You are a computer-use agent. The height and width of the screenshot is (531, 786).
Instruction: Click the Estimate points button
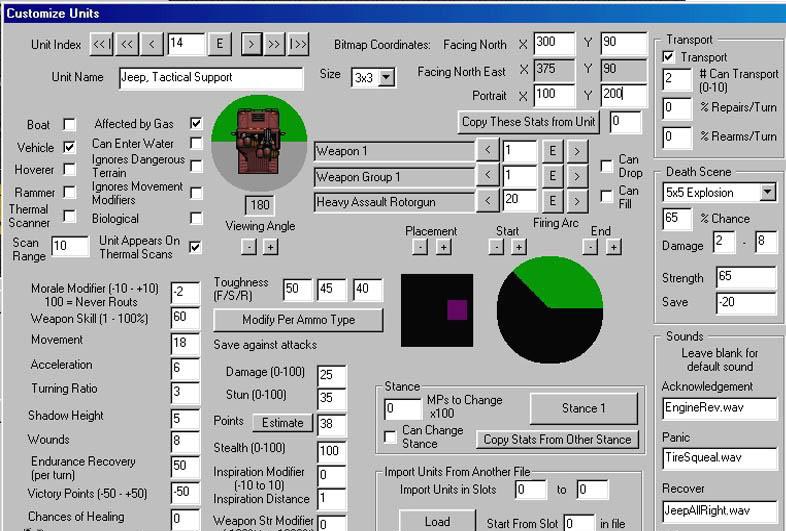point(282,423)
